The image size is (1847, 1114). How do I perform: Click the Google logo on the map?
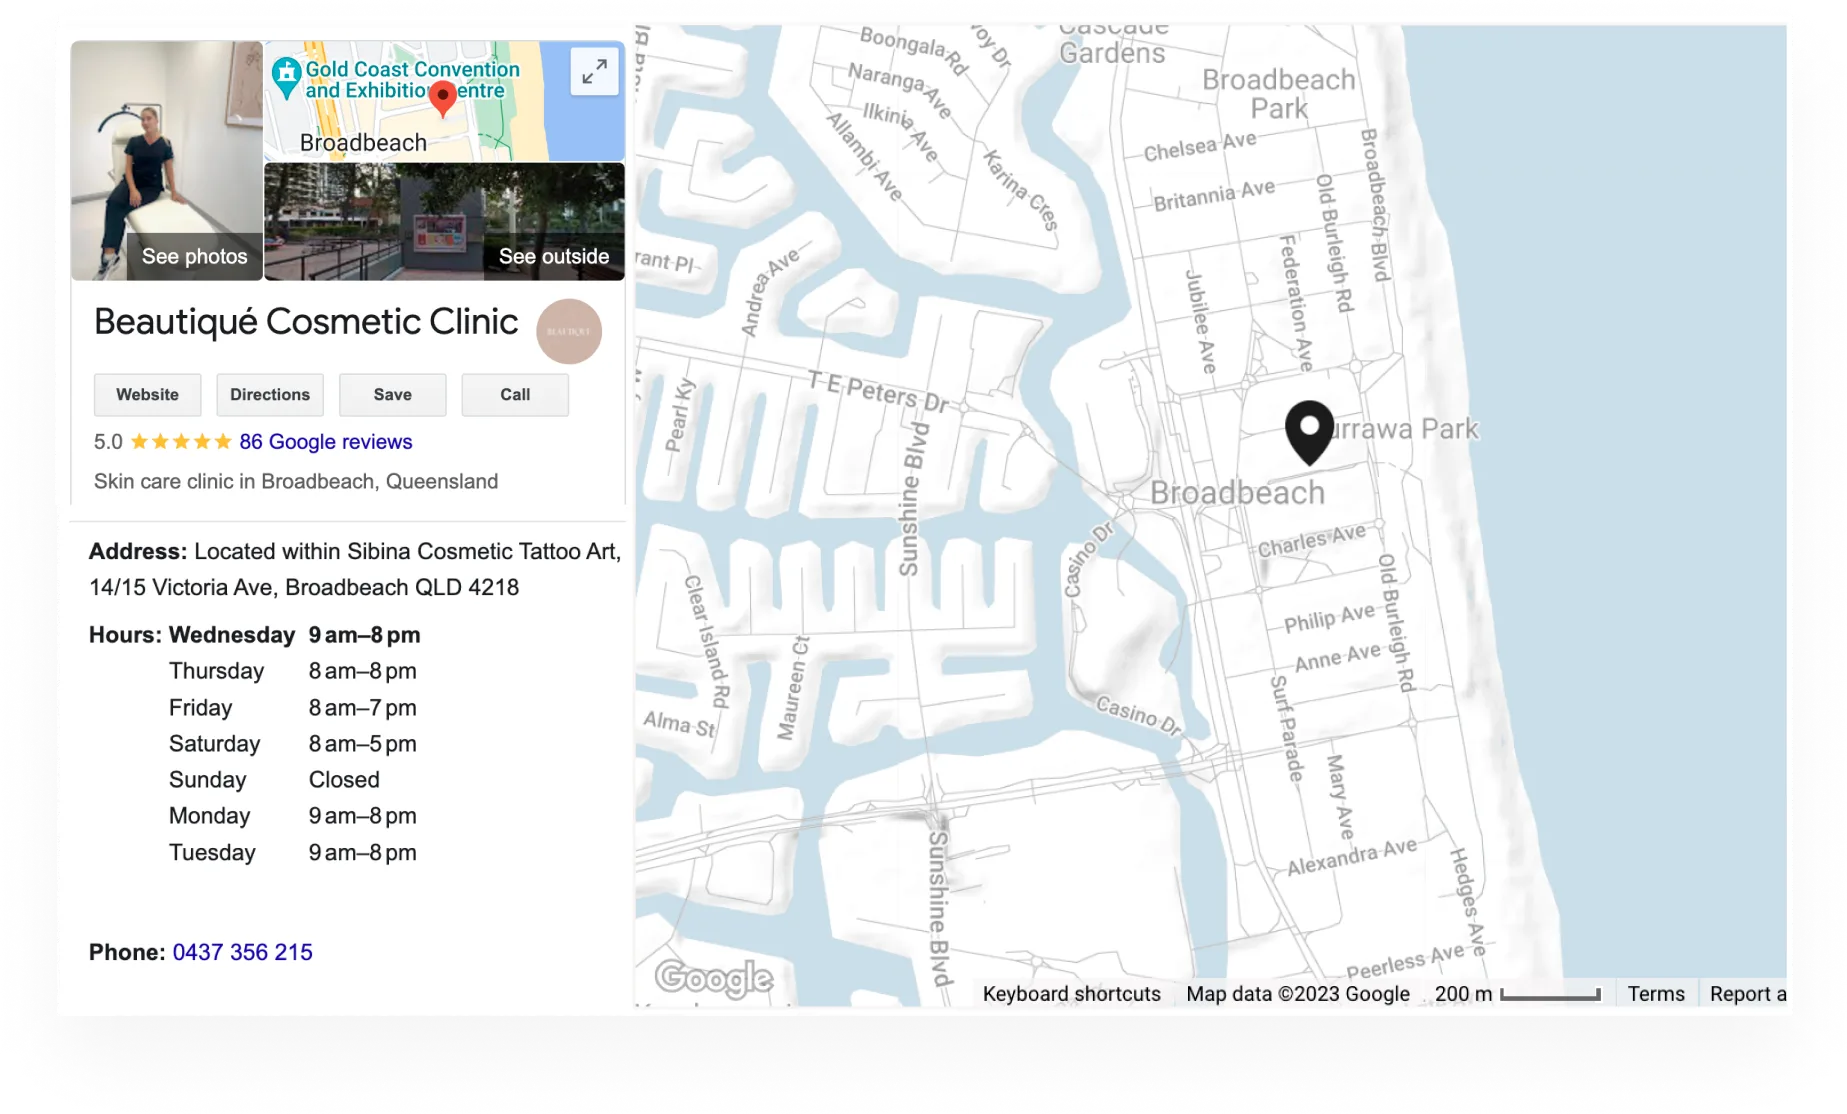point(714,977)
